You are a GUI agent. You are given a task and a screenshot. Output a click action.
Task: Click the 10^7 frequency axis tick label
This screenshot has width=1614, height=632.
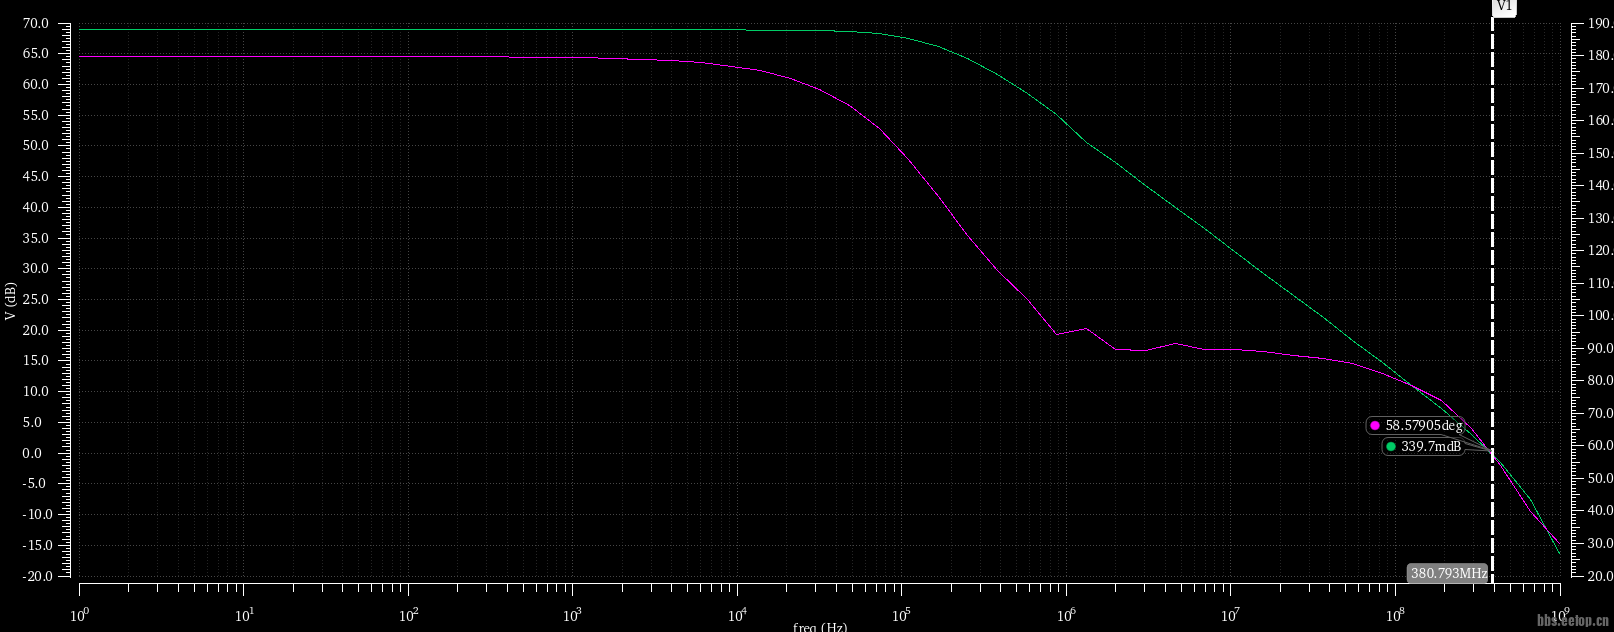coord(1231,614)
